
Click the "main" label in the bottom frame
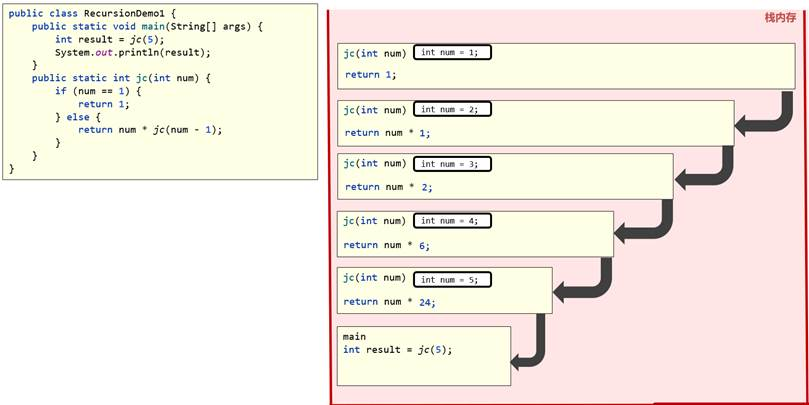(x=354, y=337)
